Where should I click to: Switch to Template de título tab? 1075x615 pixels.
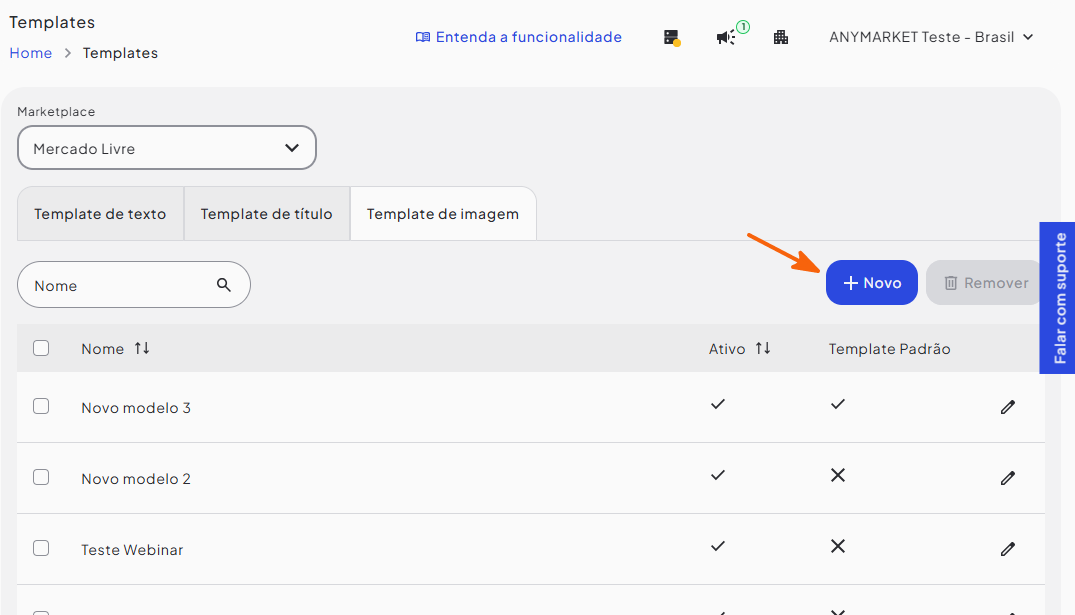(267, 214)
